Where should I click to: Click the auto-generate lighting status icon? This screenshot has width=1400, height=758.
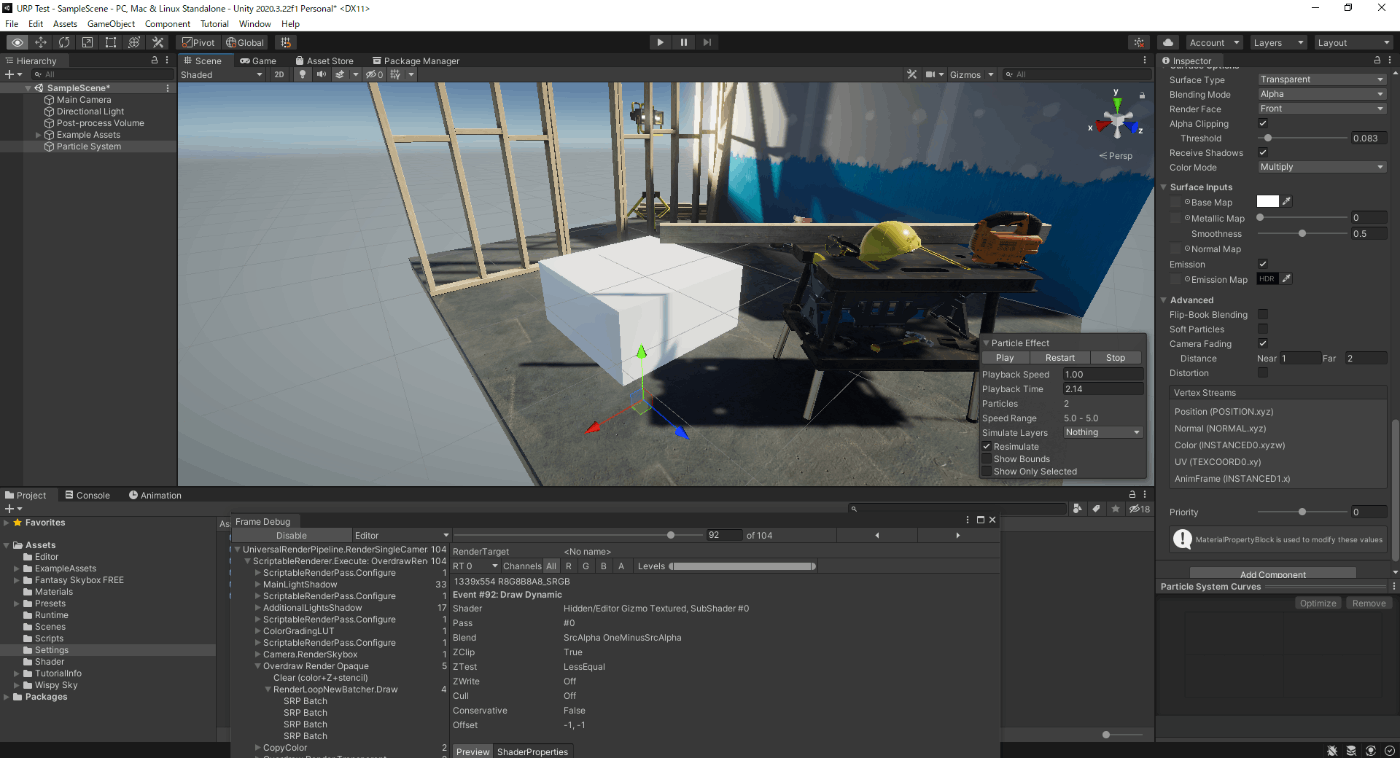click(x=1370, y=750)
